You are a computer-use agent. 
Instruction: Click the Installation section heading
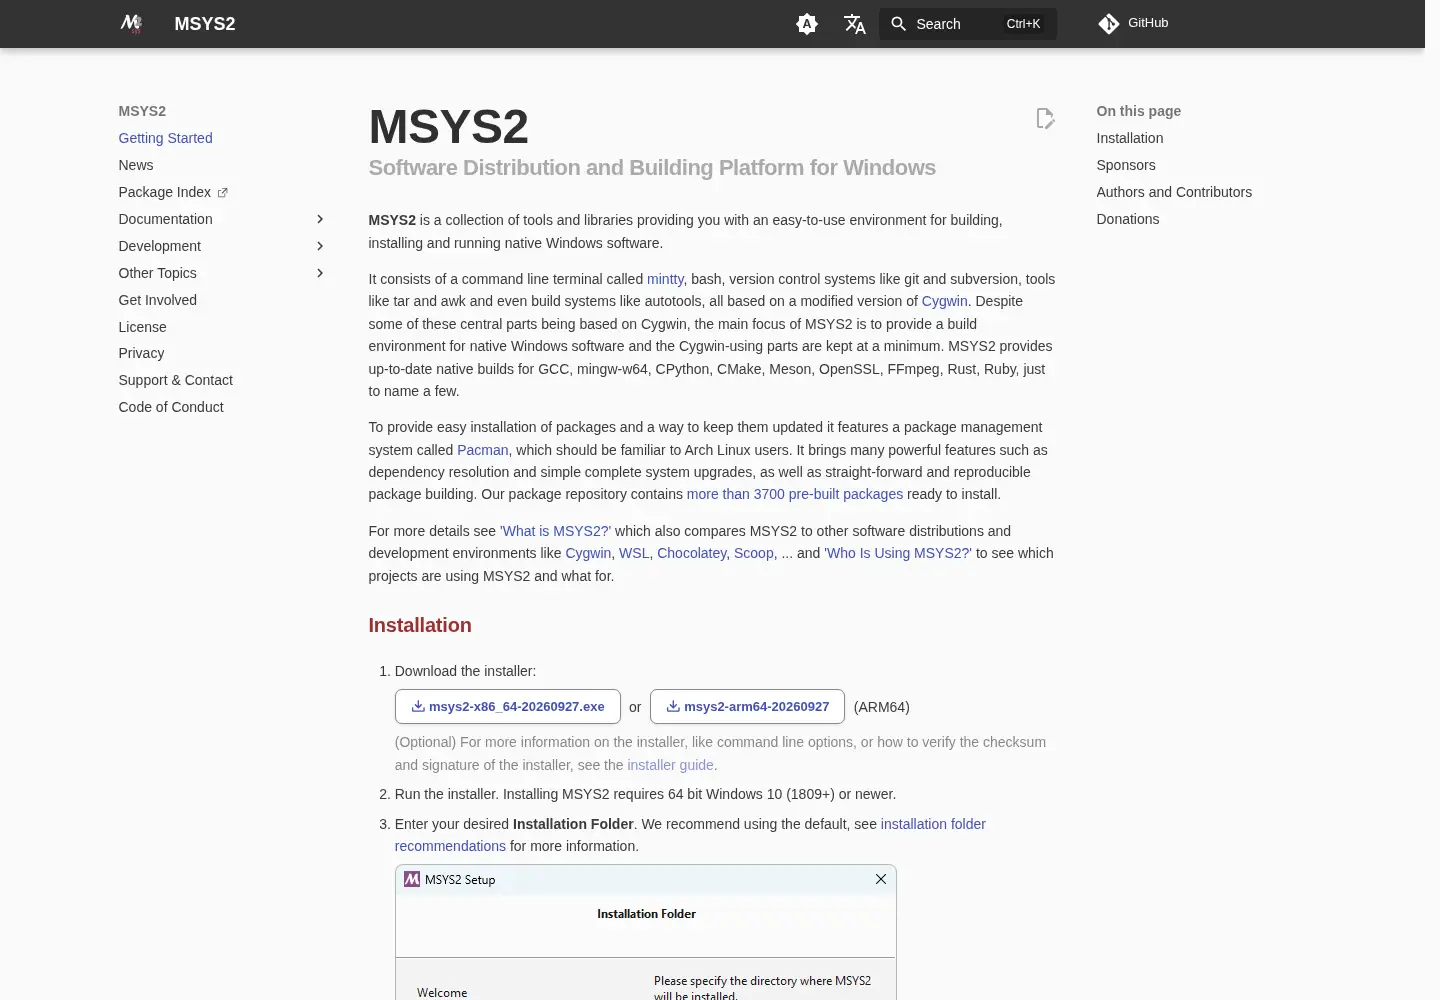click(420, 625)
